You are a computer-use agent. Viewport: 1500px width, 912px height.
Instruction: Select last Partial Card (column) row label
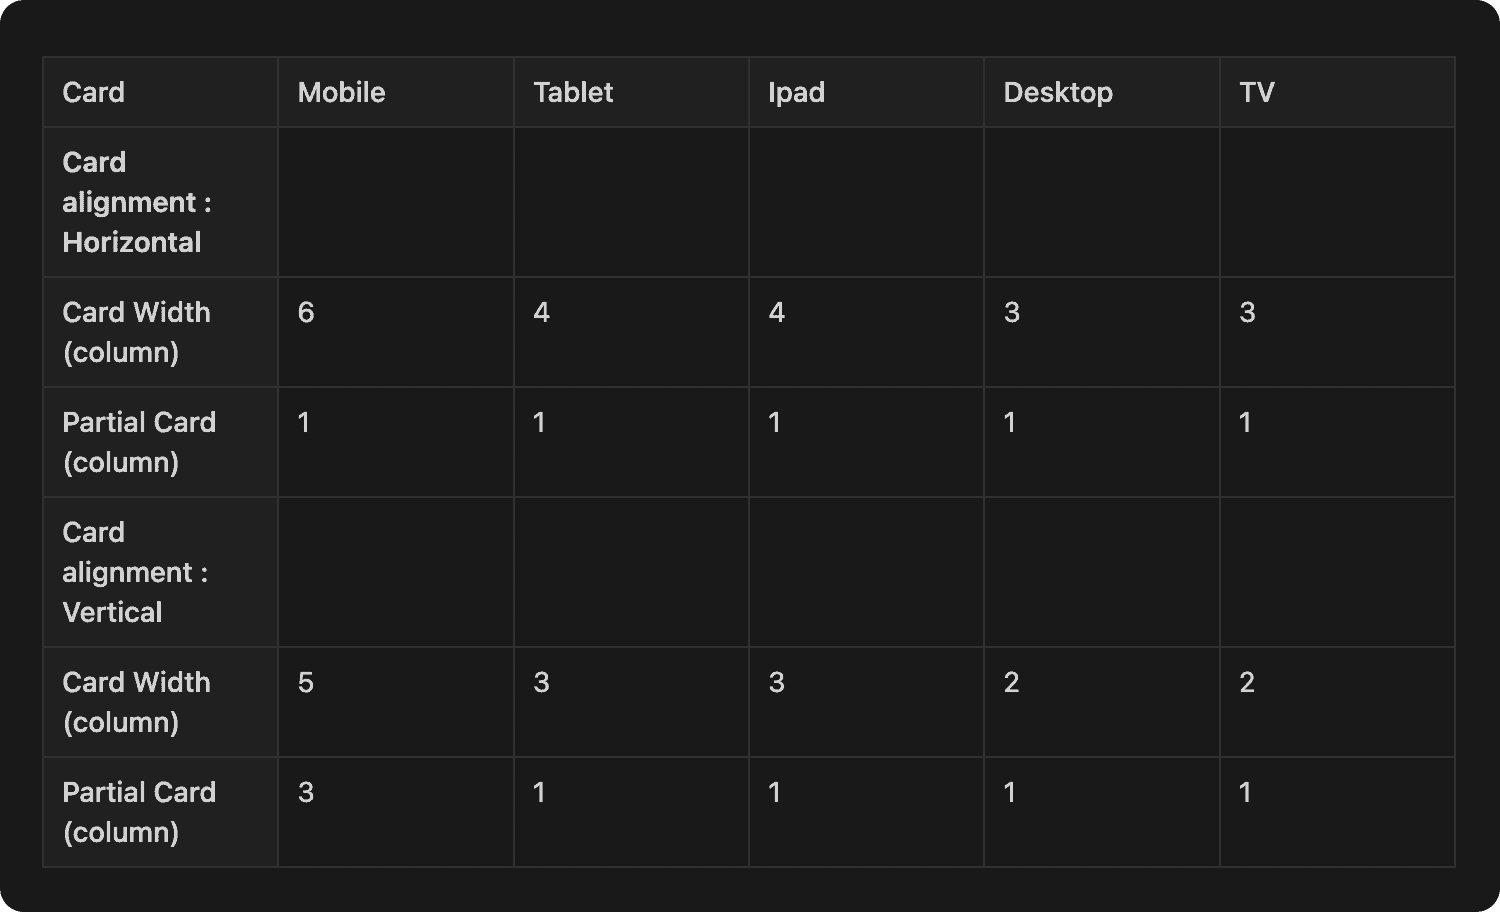pos(139,812)
